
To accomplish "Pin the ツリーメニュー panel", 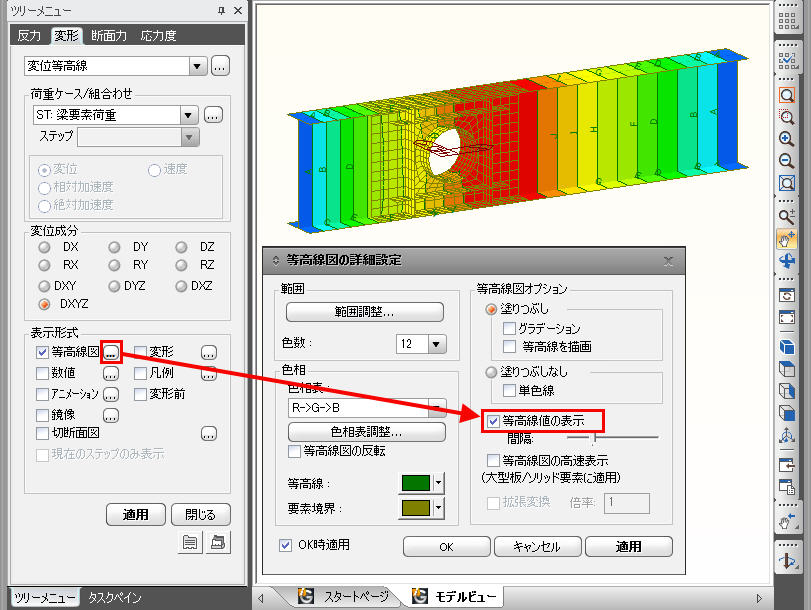I will [x=221, y=10].
